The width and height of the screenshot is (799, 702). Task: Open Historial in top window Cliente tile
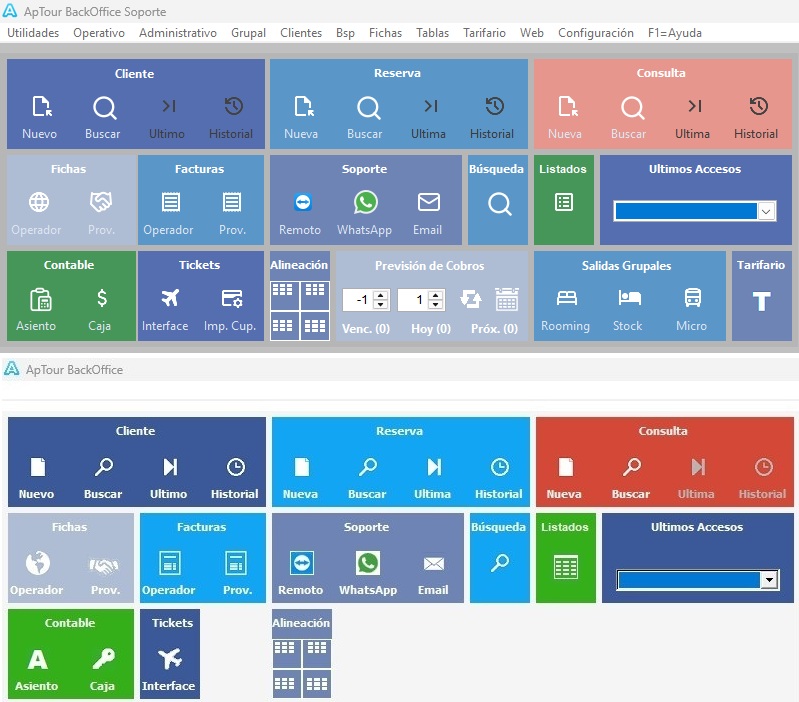[231, 118]
